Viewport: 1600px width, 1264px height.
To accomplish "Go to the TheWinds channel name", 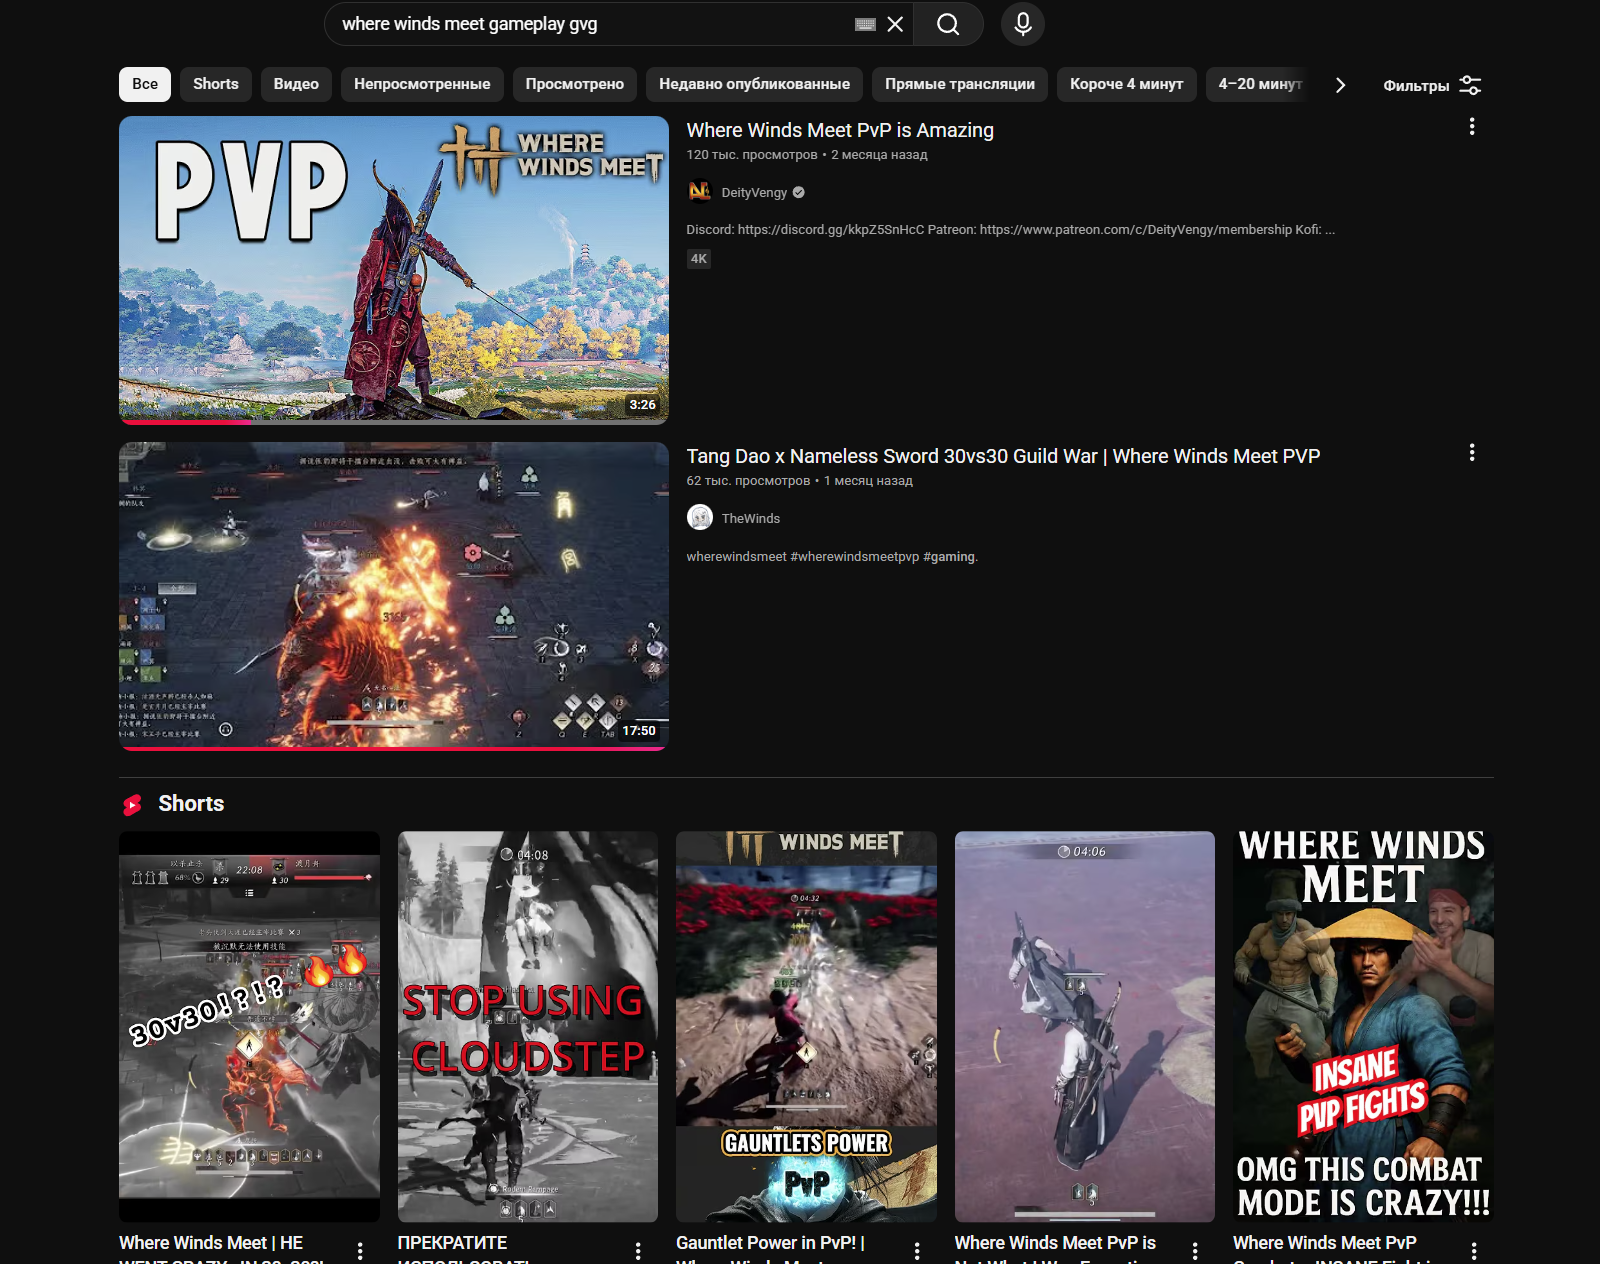I will click(751, 518).
